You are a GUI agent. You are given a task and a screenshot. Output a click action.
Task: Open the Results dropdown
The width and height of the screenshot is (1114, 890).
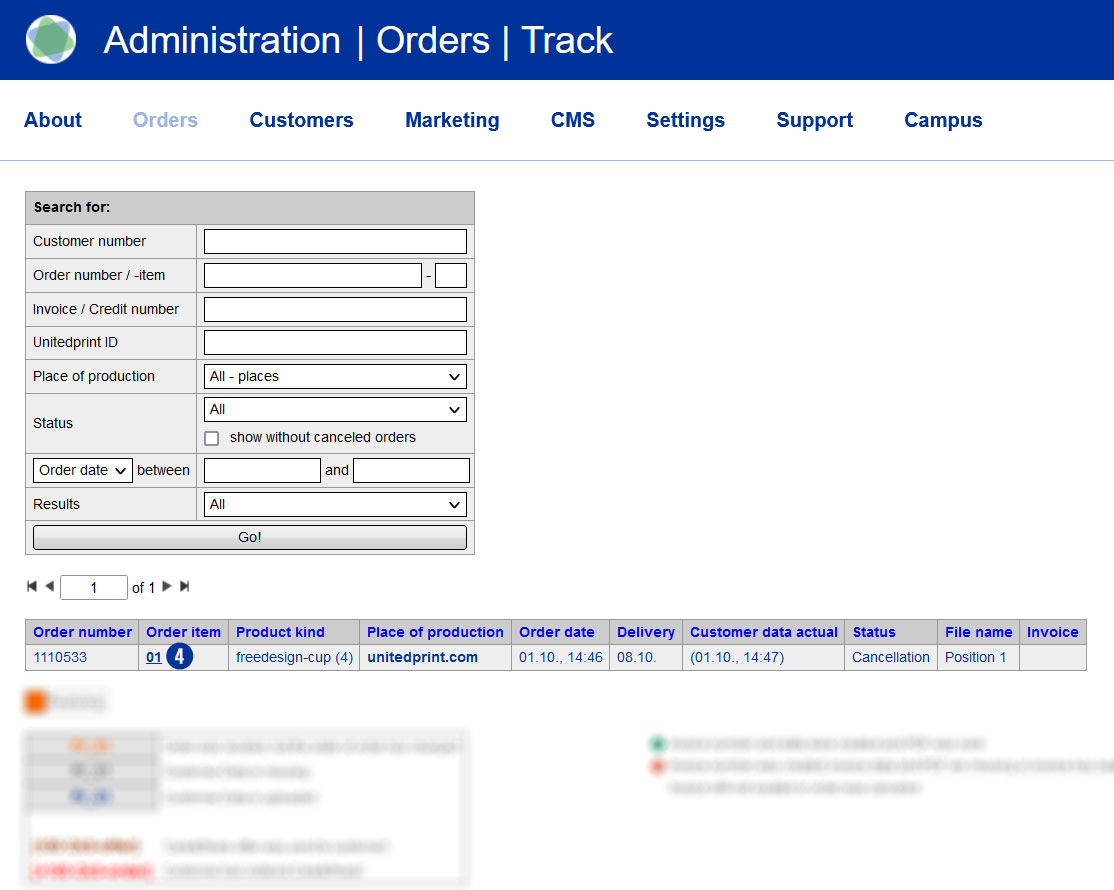tap(335, 505)
